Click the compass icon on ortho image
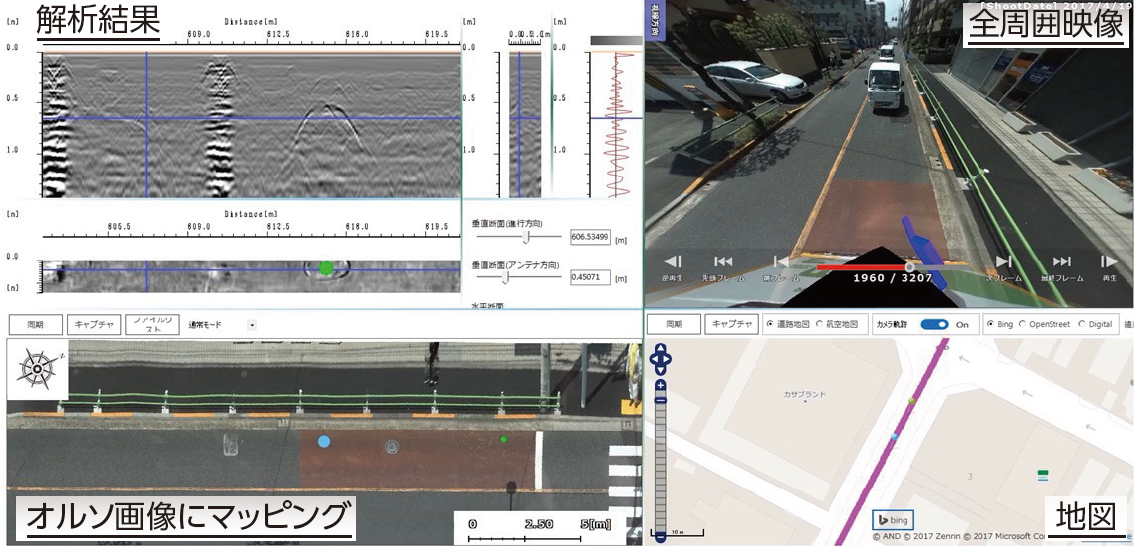 pos(37,370)
